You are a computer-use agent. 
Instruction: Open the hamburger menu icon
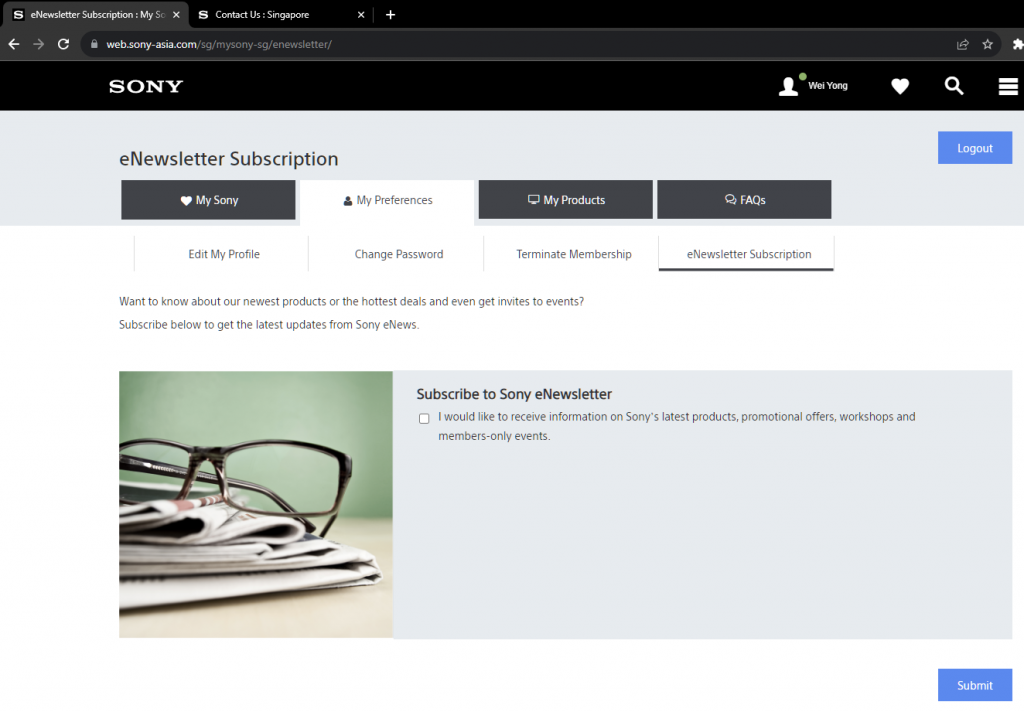click(x=1008, y=86)
